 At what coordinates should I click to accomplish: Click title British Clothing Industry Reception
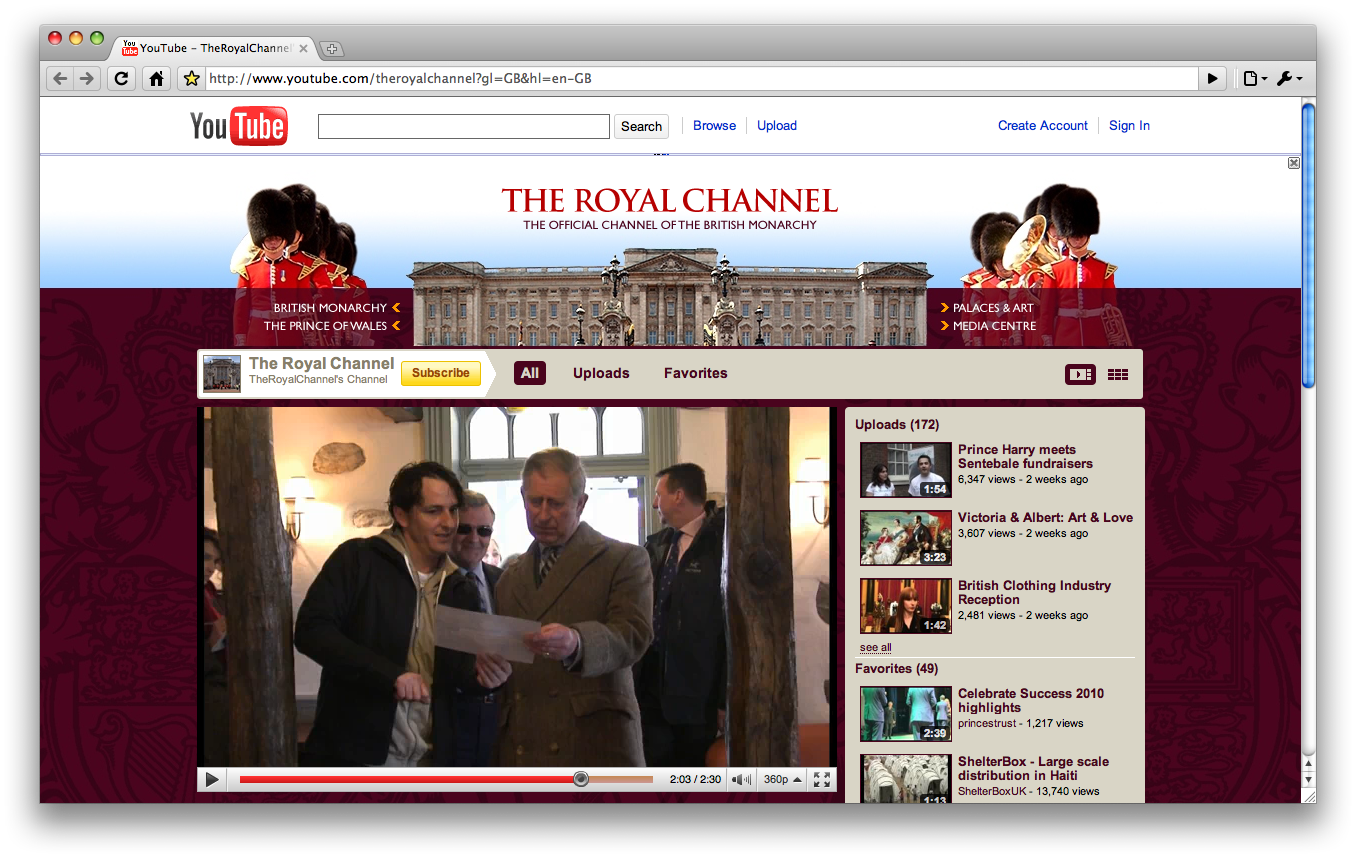[x=1034, y=593]
